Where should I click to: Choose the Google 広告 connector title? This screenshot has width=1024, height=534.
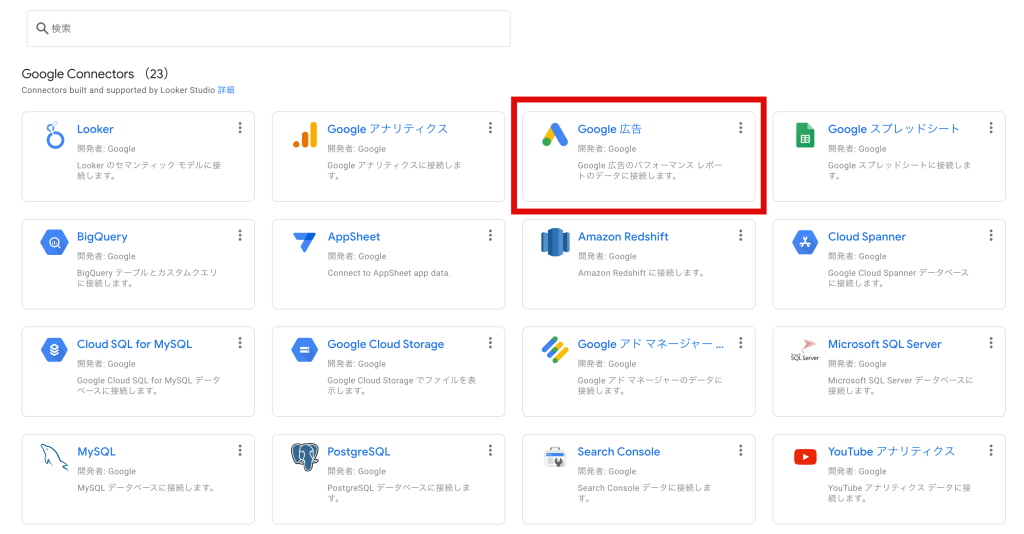pos(609,129)
